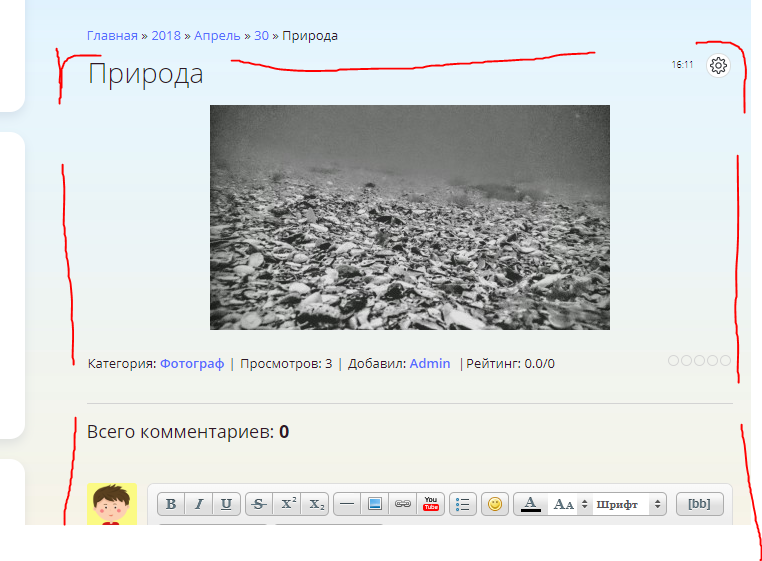This screenshot has height=561, width=762.
Task: Open the text color picker
Action: tap(531, 504)
